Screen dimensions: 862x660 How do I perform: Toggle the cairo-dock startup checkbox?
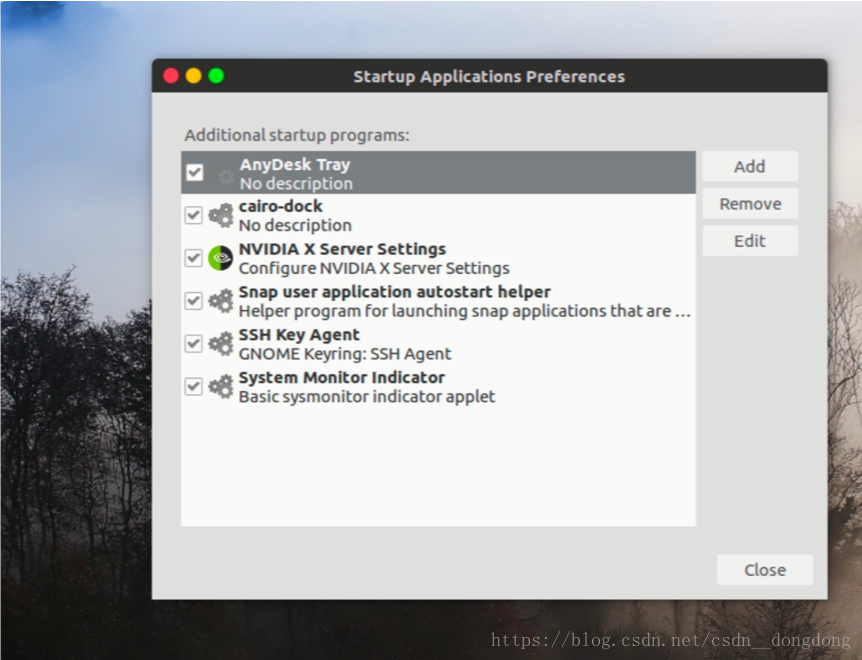[194, 215]
